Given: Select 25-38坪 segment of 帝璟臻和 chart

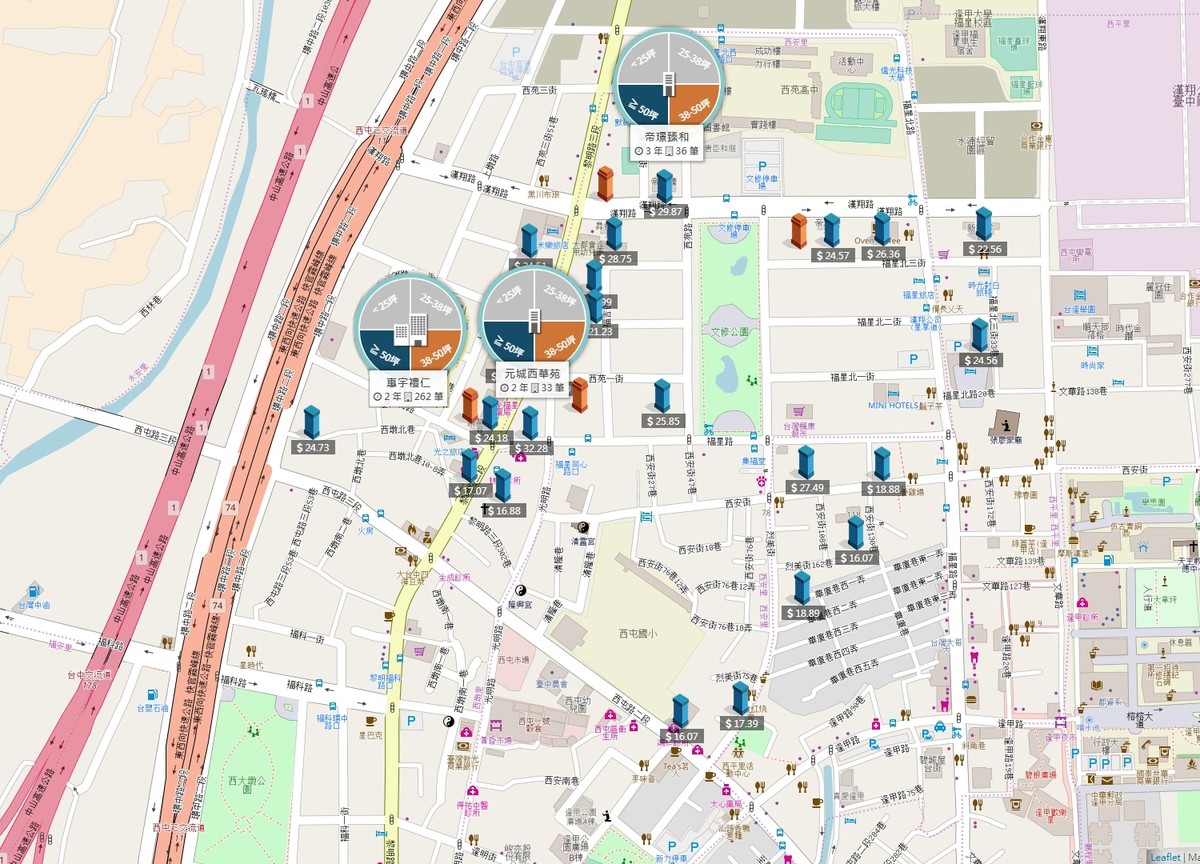Looking at the screenshot, I should click(692, 58).
